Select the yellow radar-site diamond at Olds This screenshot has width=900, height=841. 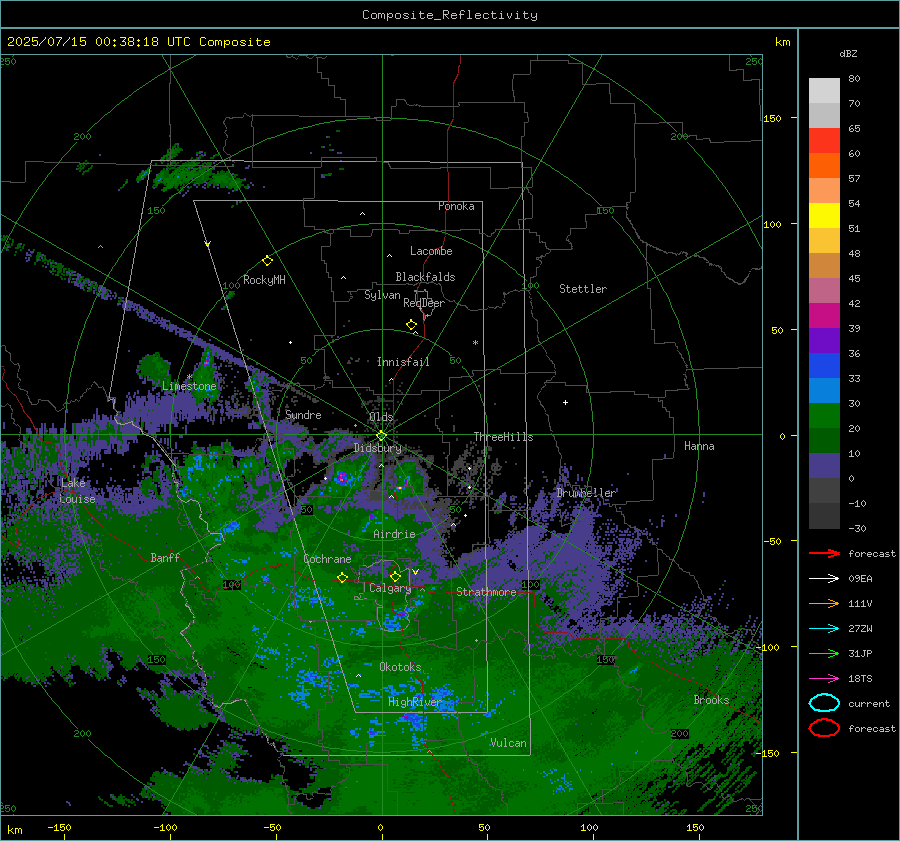(381, 436)
